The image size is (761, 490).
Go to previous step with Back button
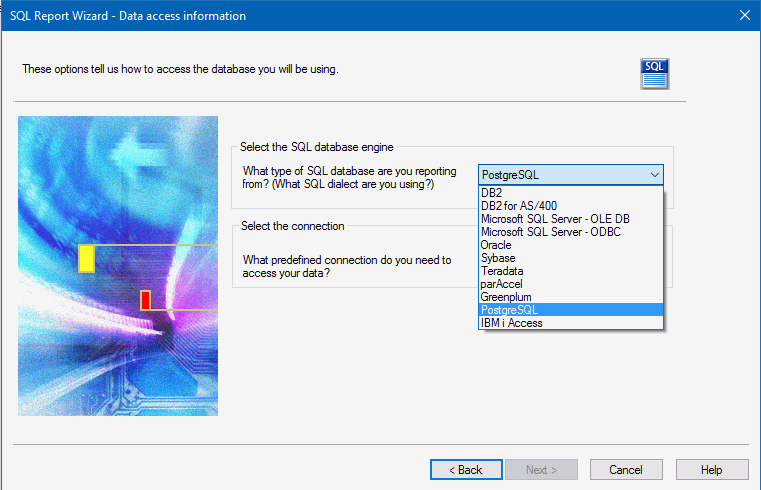coord(466,470)
